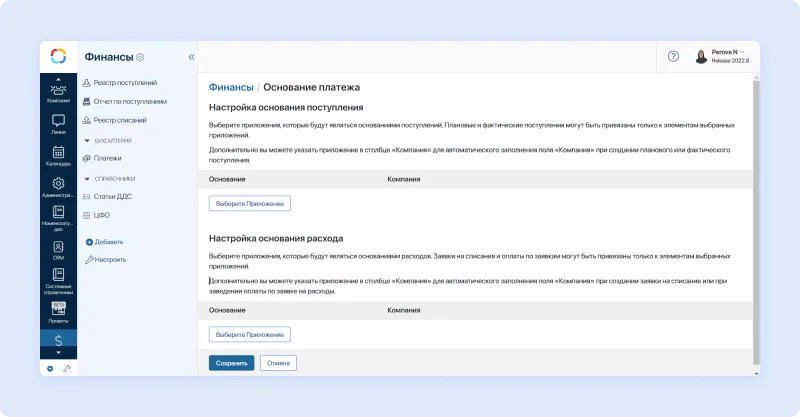Open the Системные справочники icon
Viewport: 800px width, 417px height.
coord(58,275)
